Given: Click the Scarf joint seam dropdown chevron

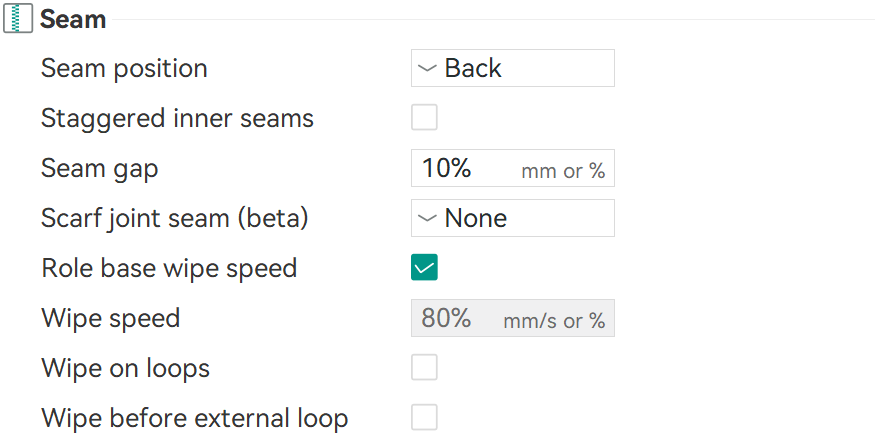Looking at the screenshot, I should pyautogui.click(x=428, y=218).
